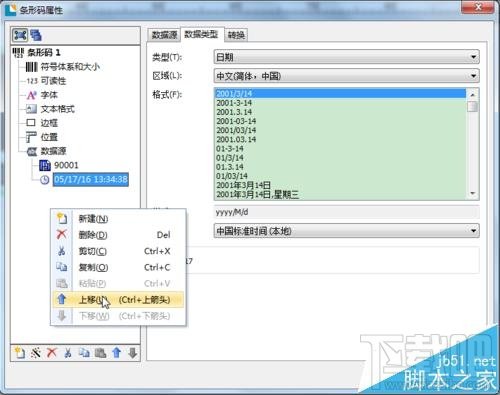Choose 上移(U) in the context menu

point(118,300)
